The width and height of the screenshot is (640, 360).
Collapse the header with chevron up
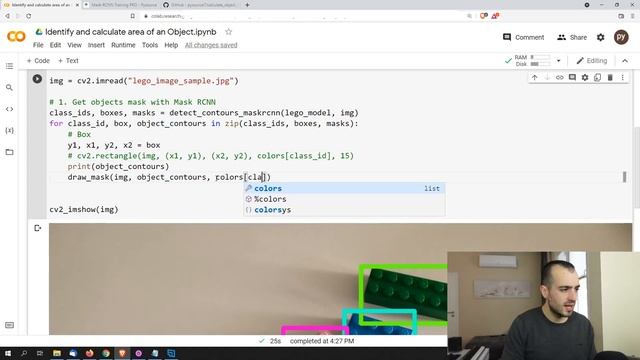(625, 61)
